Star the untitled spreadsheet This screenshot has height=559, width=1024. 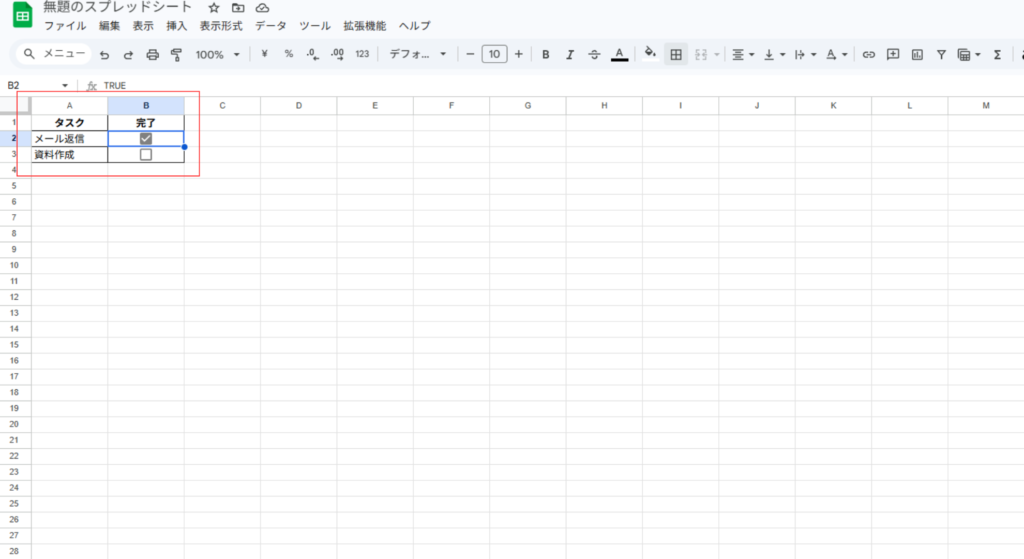(x=213, y=8)
